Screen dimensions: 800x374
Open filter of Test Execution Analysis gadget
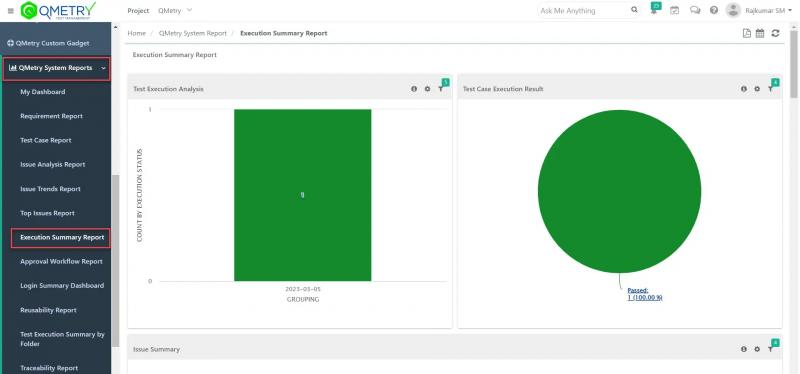click(x=441, y=88)
